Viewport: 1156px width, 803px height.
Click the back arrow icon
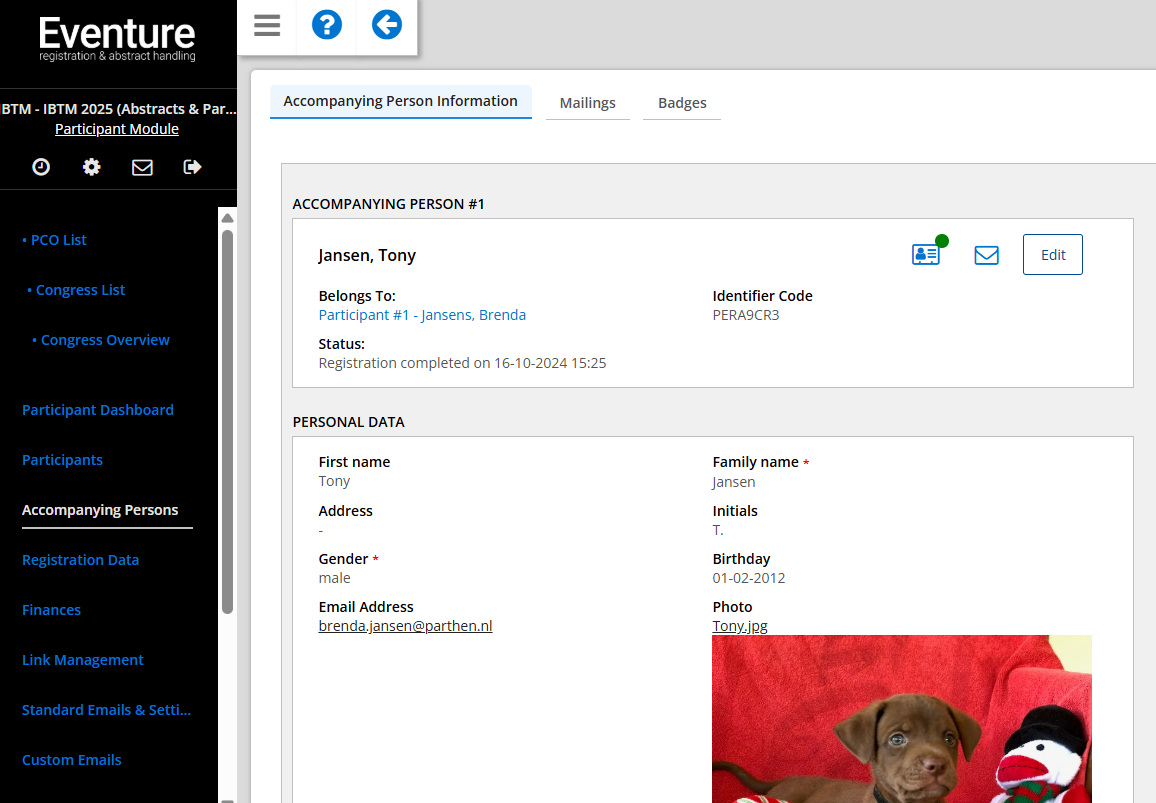[387, 26]
